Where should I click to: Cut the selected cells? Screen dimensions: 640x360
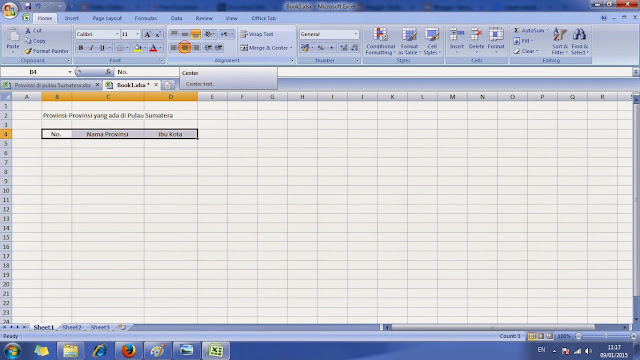click(33, 31)
